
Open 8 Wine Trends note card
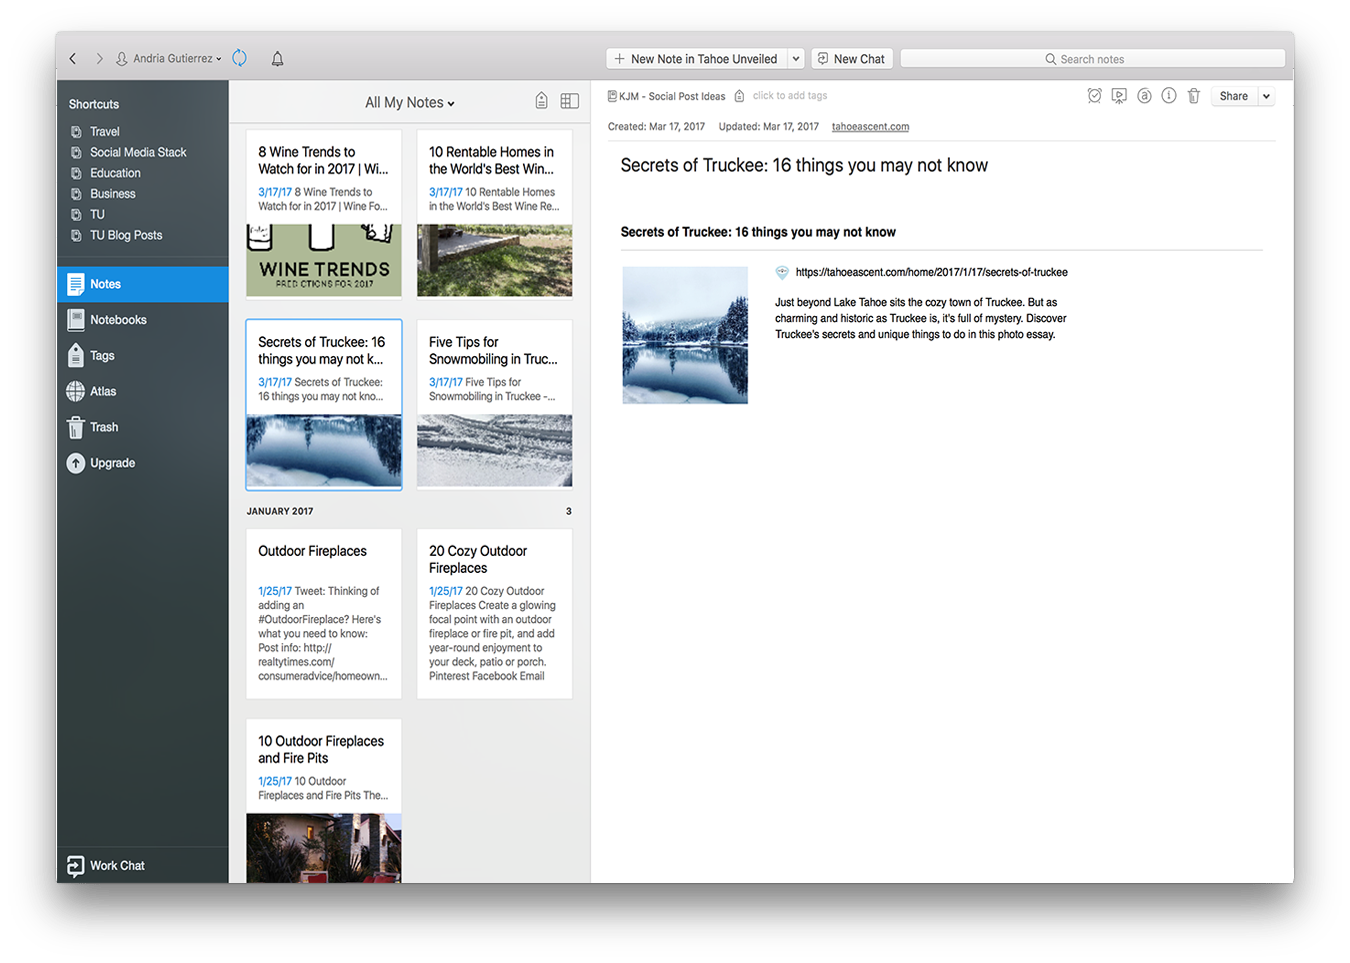tap(324, 214)
